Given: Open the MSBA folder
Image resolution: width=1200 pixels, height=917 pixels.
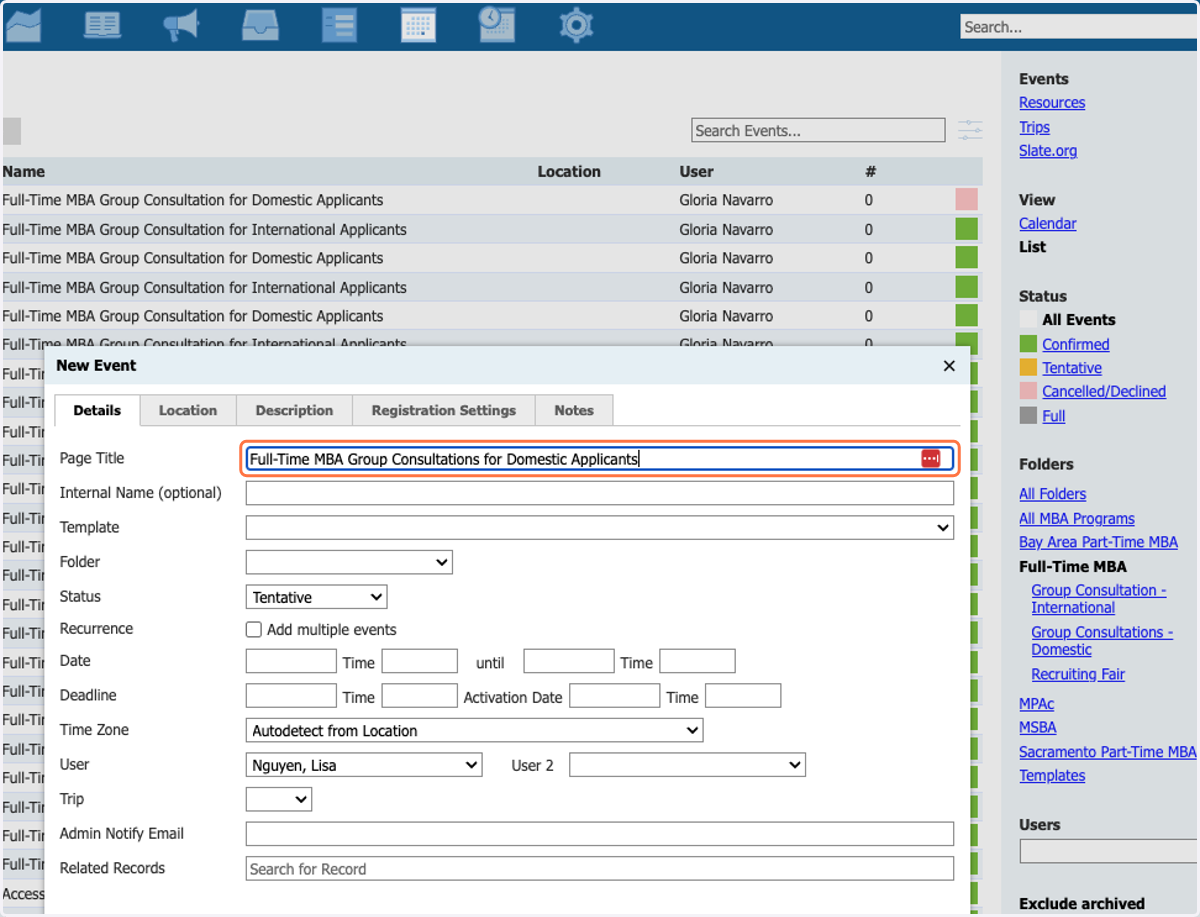Looking at the screenshot, I should point(1038,728).
